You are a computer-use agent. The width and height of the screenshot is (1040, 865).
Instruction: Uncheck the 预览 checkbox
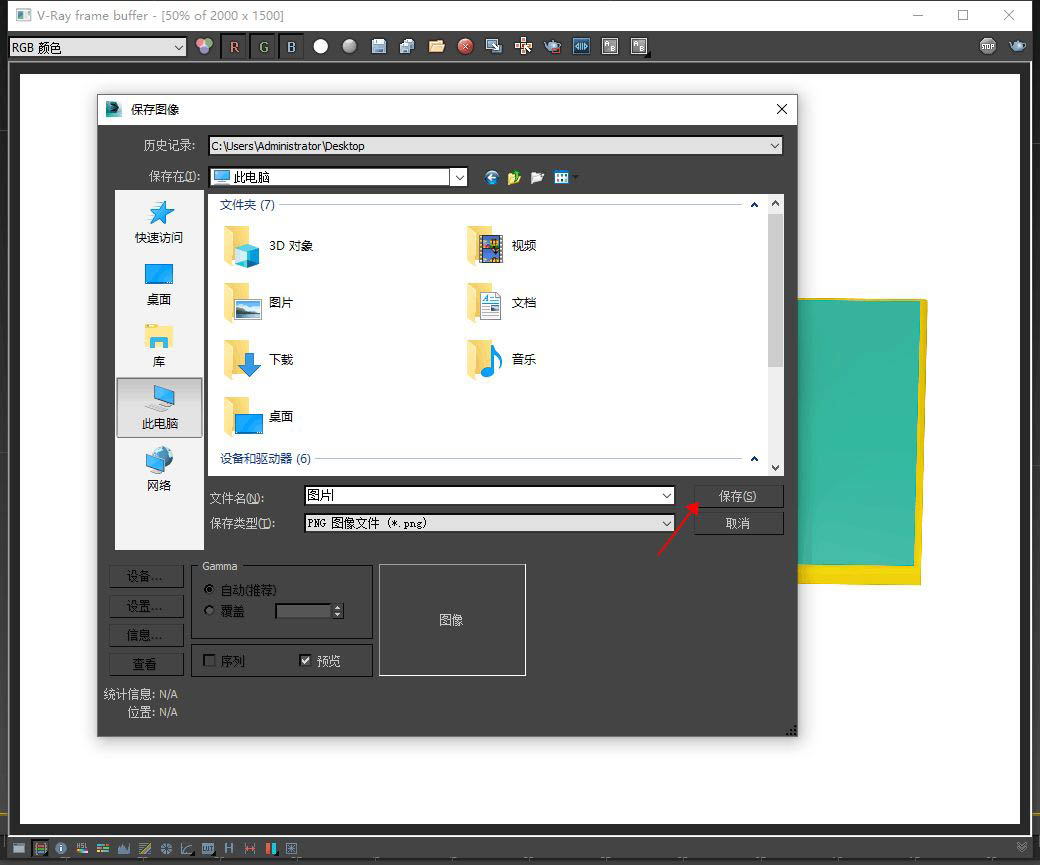[x=305, y=660]
